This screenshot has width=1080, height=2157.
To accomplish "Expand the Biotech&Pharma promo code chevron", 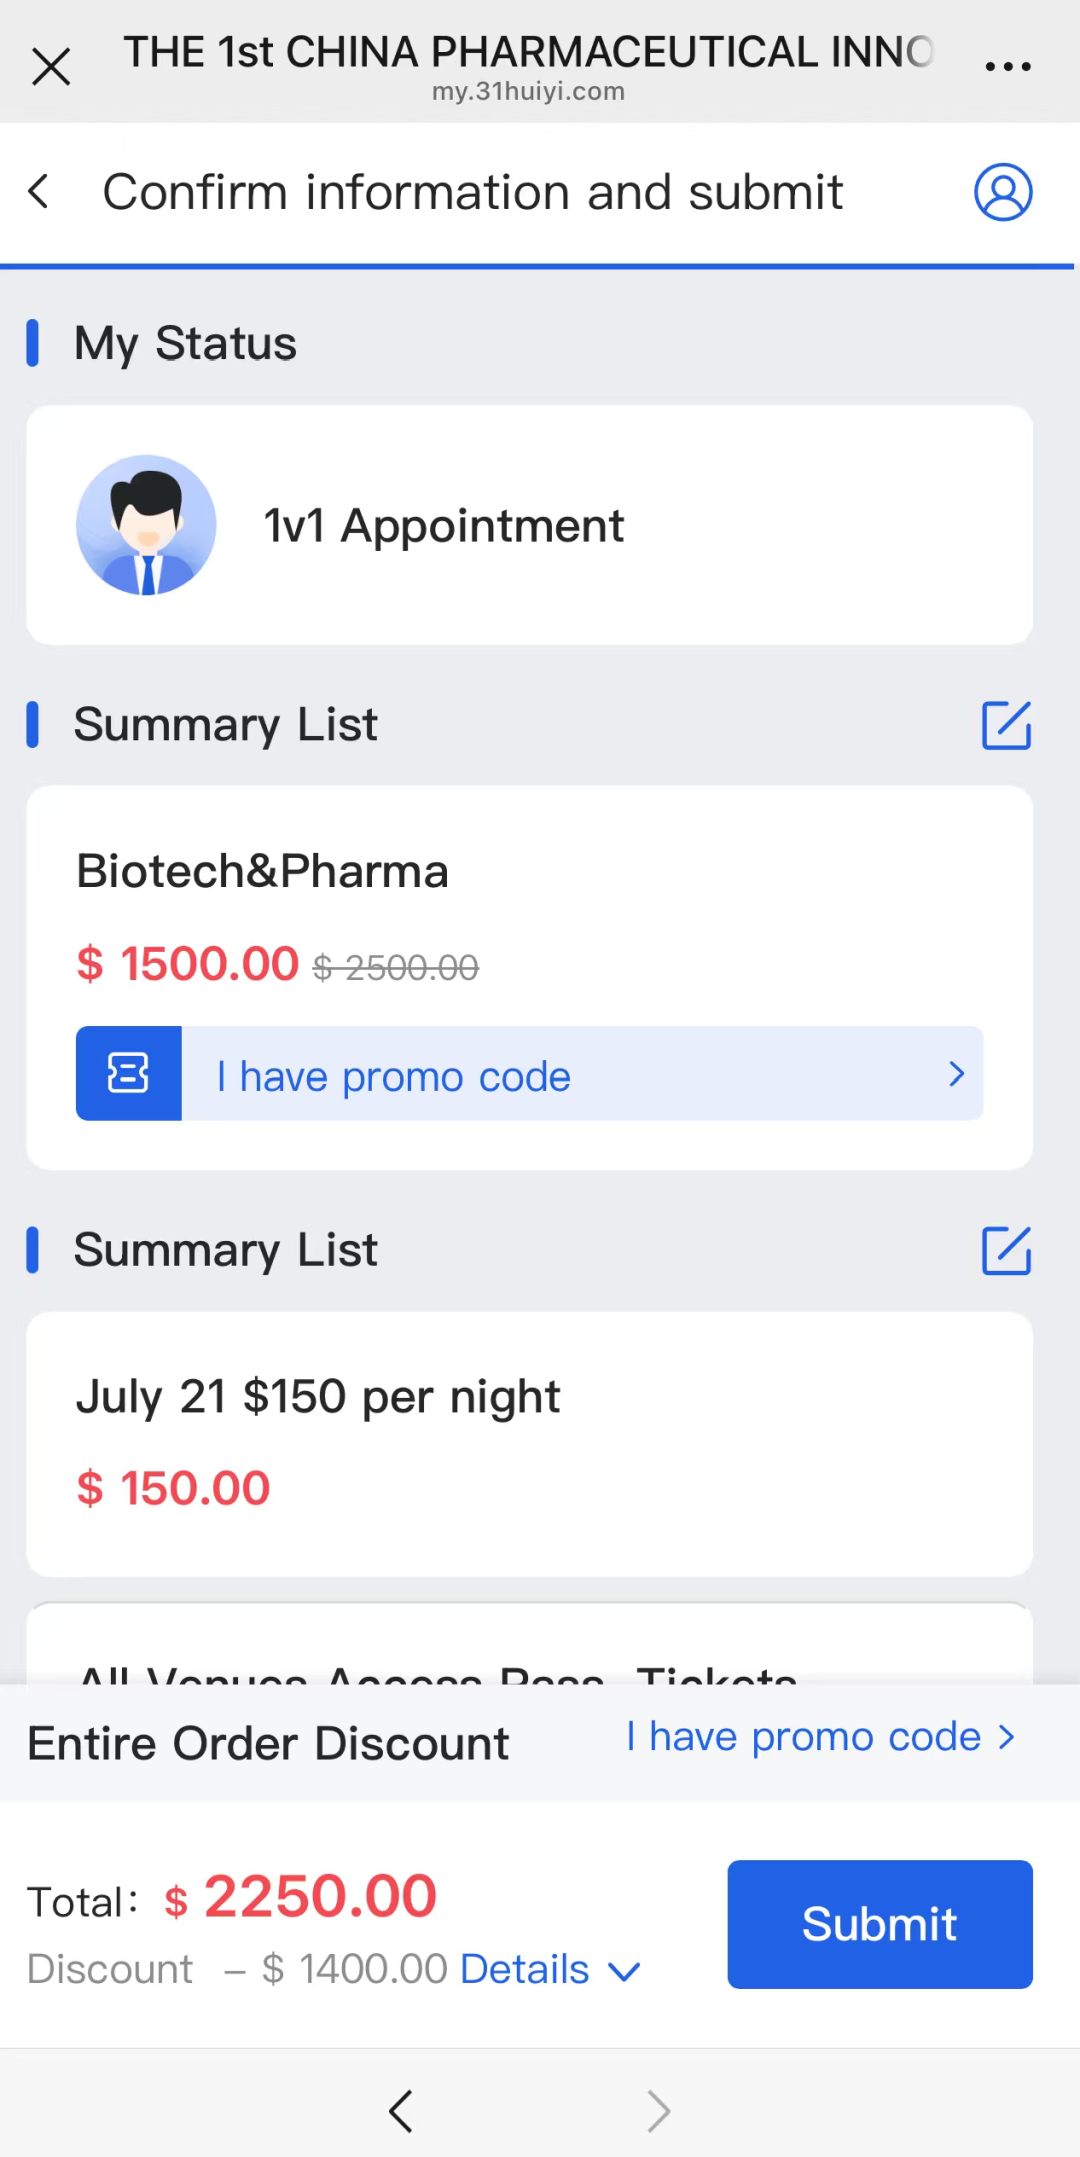I will (956, 1074).
